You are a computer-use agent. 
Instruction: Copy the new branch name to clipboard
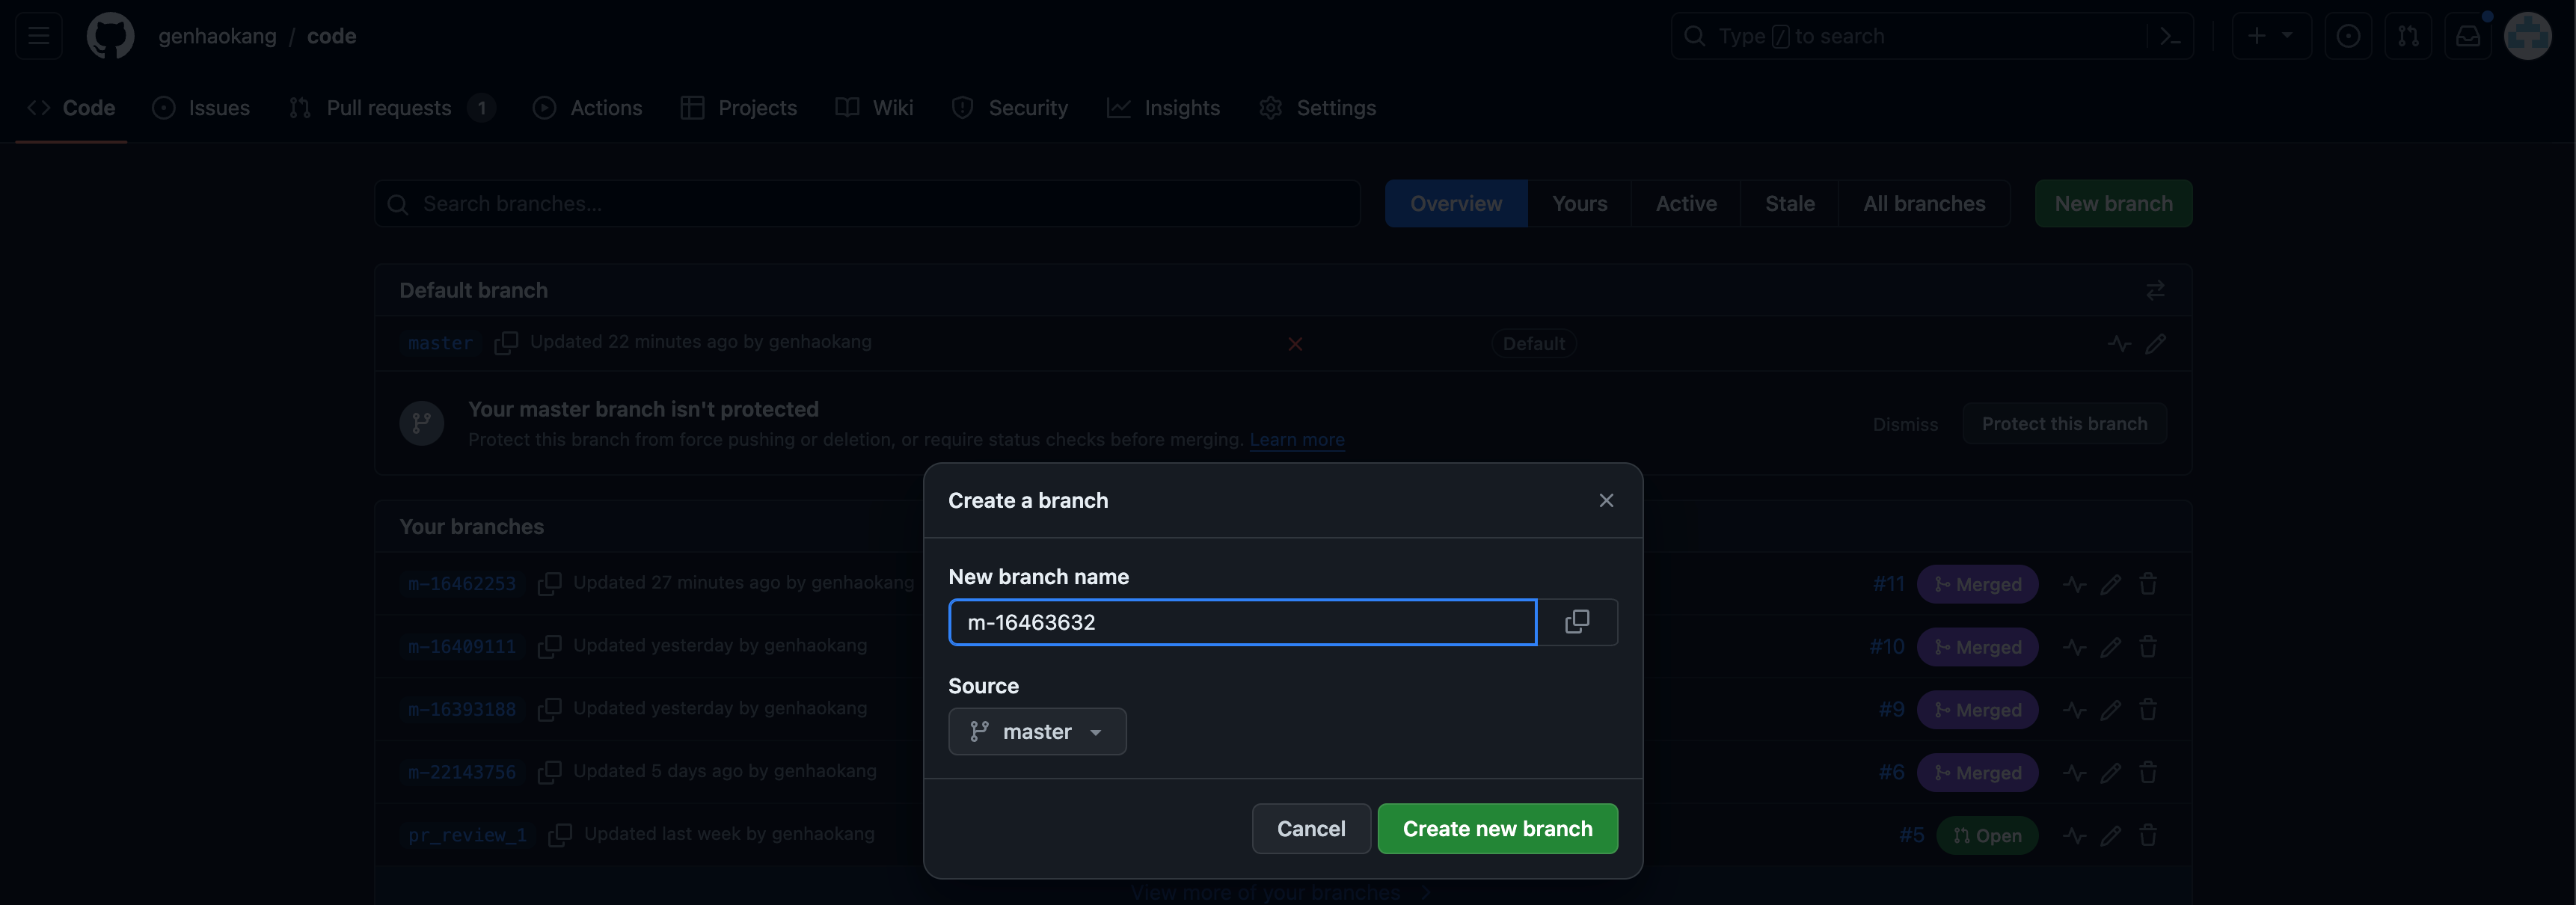point(1577,622)
